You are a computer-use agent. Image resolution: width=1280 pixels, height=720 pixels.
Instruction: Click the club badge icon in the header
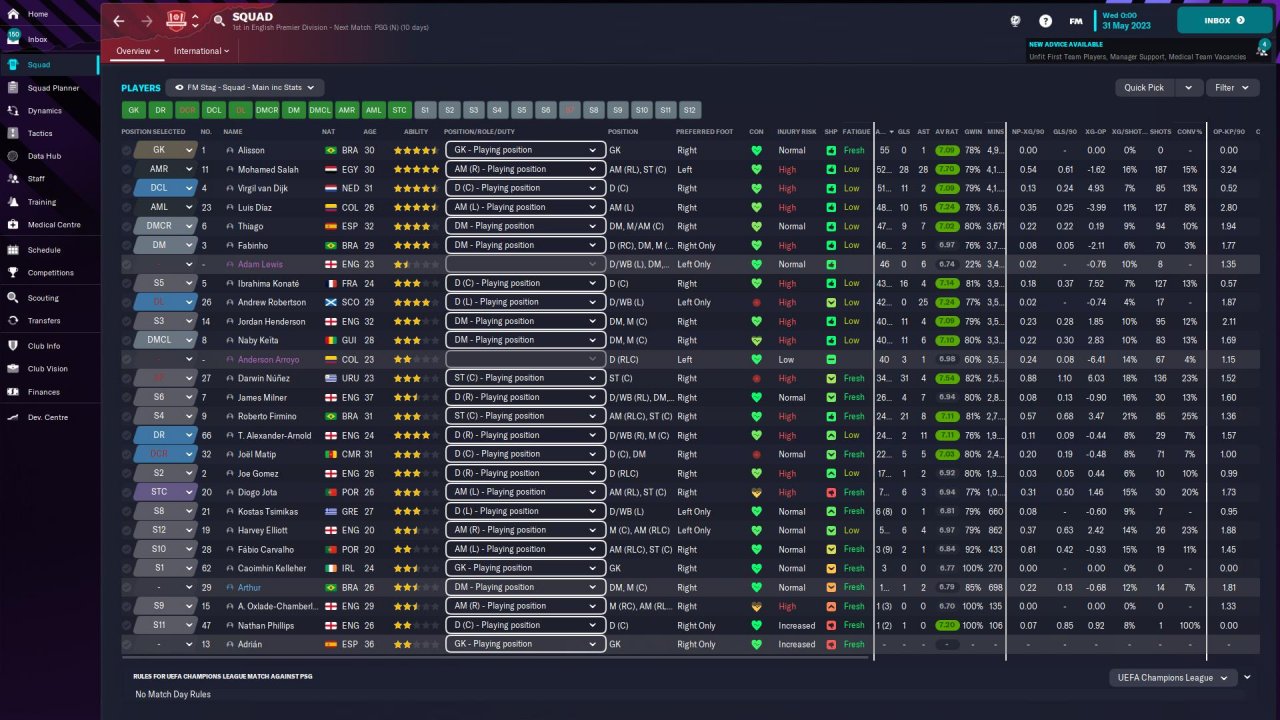click(x=177, y=20)
